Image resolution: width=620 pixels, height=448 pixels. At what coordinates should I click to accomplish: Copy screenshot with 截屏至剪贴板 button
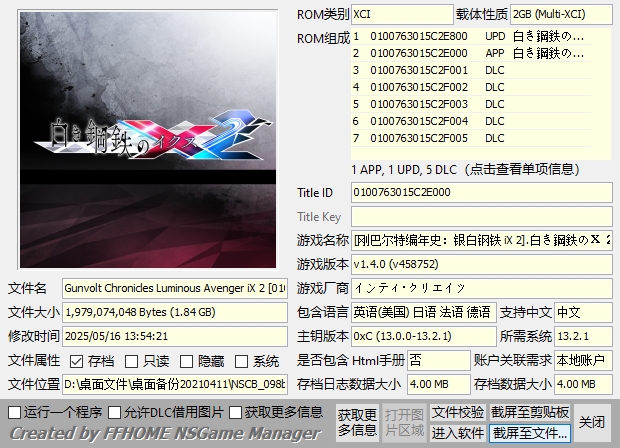point(530,412)
